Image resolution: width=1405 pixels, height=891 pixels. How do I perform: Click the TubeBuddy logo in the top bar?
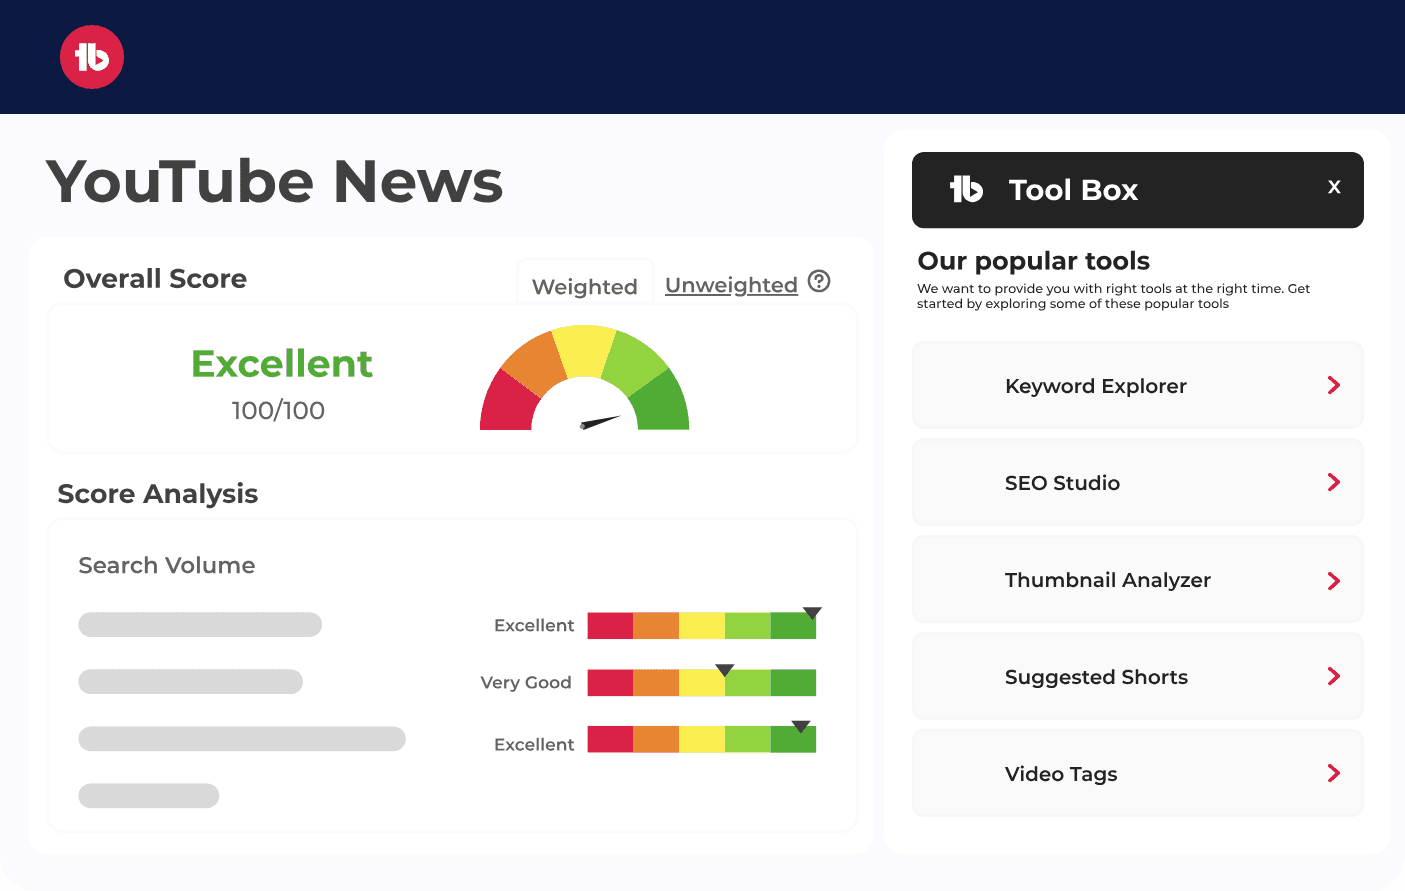pyautogui.click(x=91, y=57)
